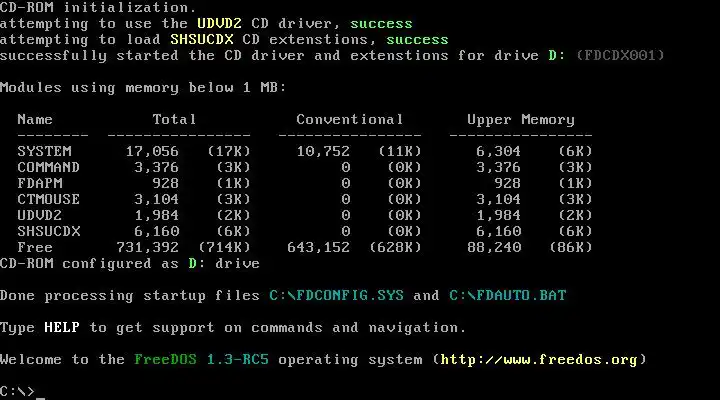Click the http://www.freedos.org URL text
This screenshot has width=720, height=400.
(x=539, y=359)
